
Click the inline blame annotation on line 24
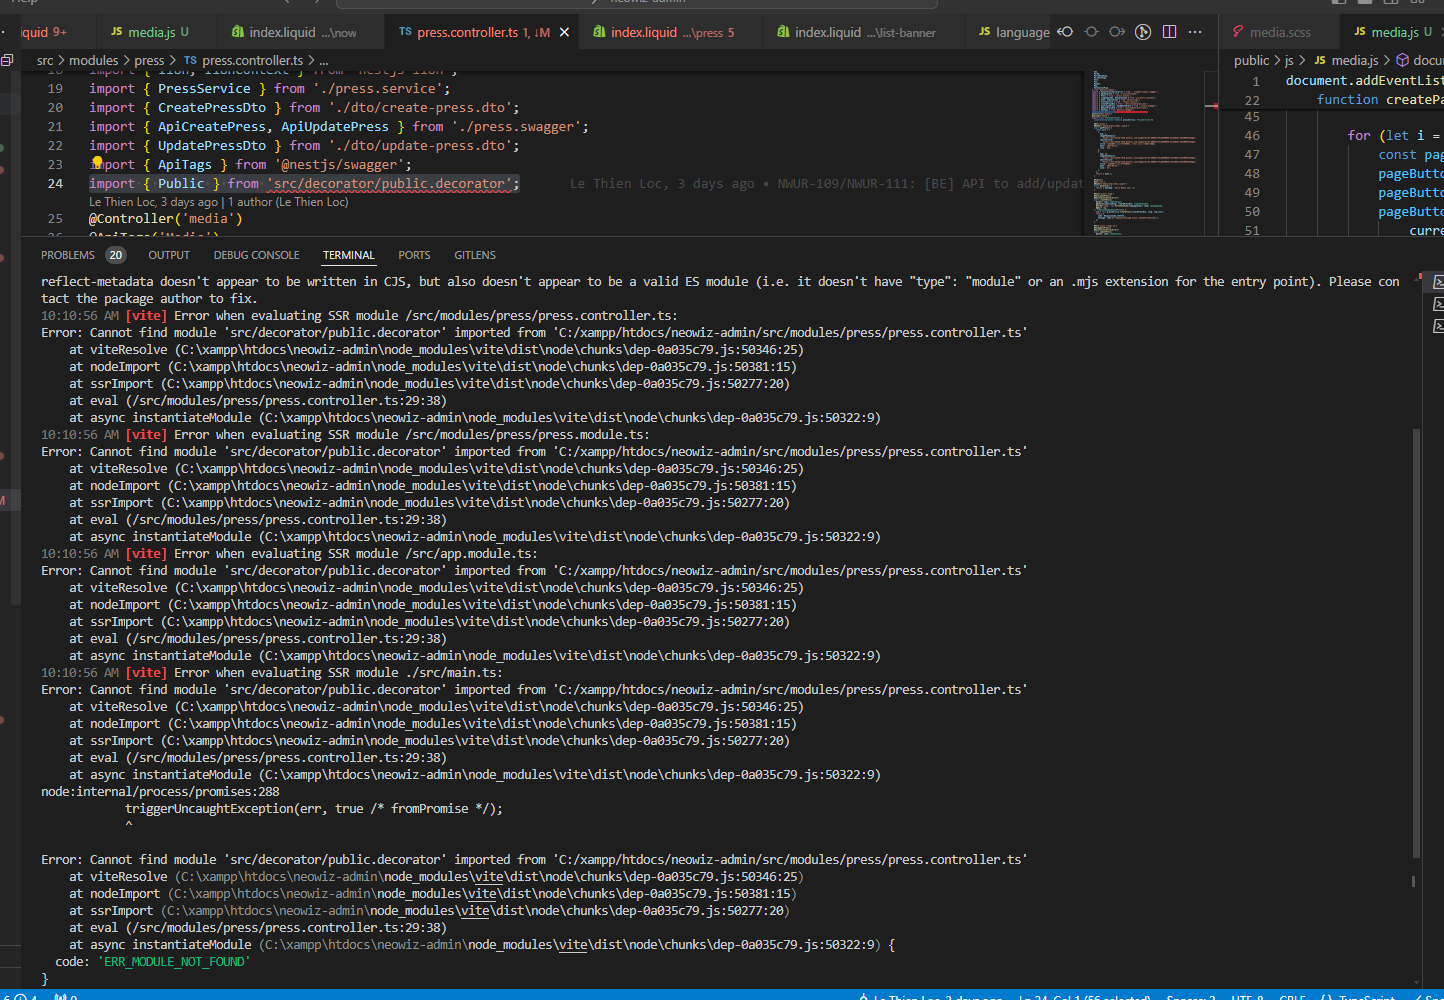point(826,184)
